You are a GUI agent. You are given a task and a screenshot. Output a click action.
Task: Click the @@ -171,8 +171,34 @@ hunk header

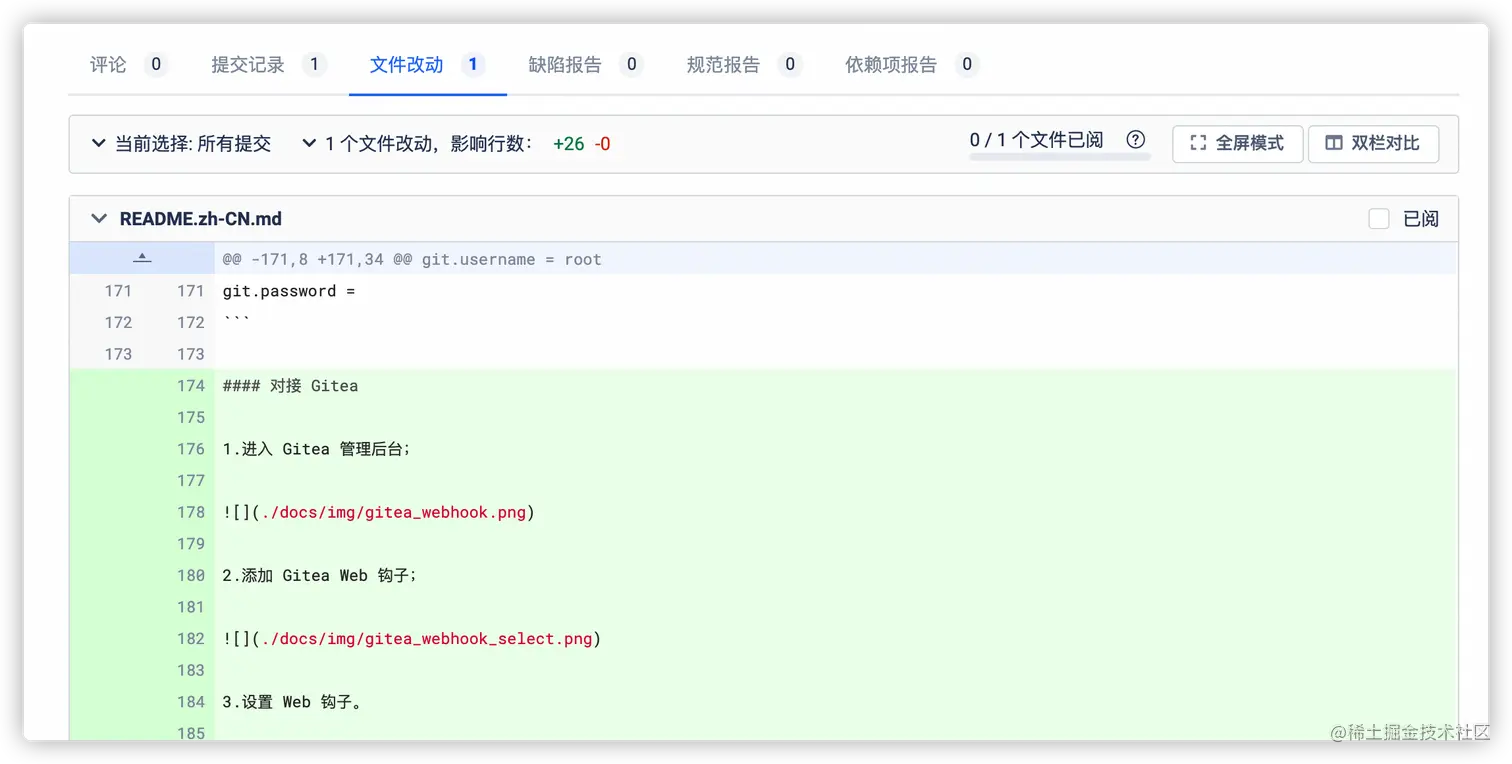[412, 259]
